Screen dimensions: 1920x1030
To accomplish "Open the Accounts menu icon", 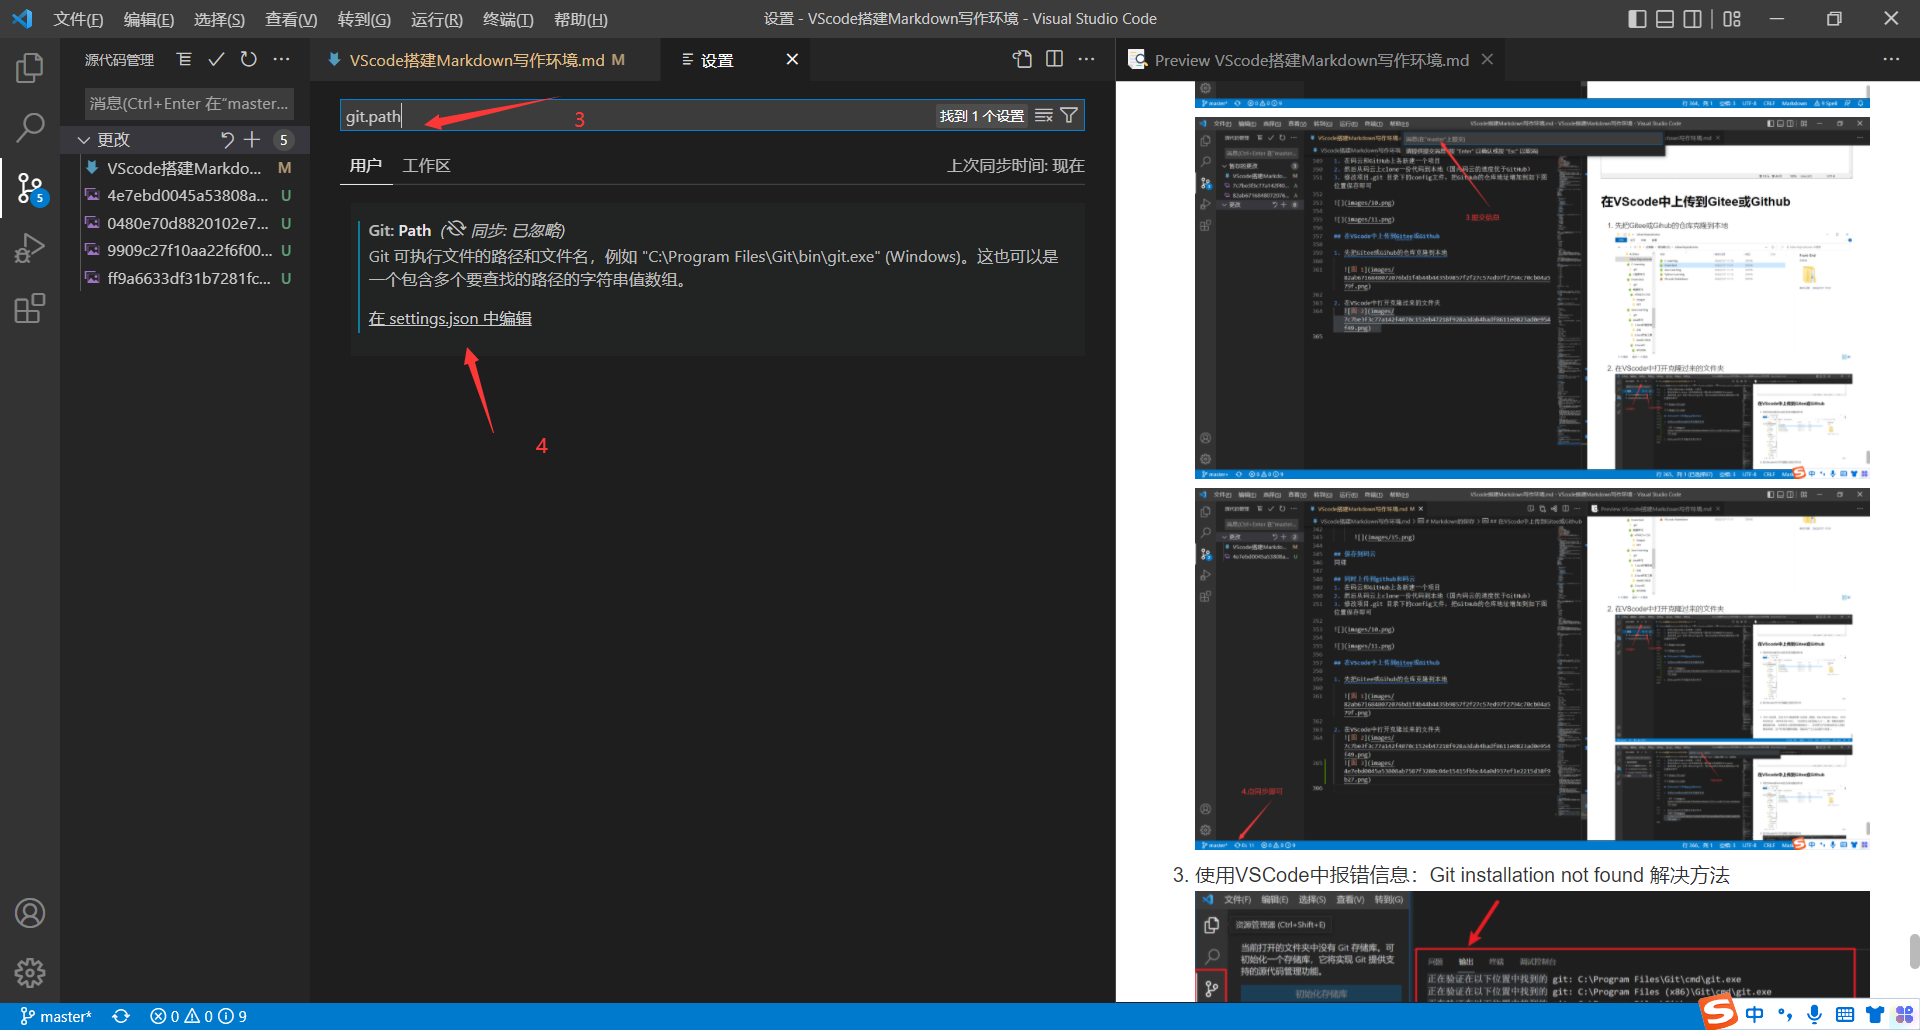I will 30,913.
